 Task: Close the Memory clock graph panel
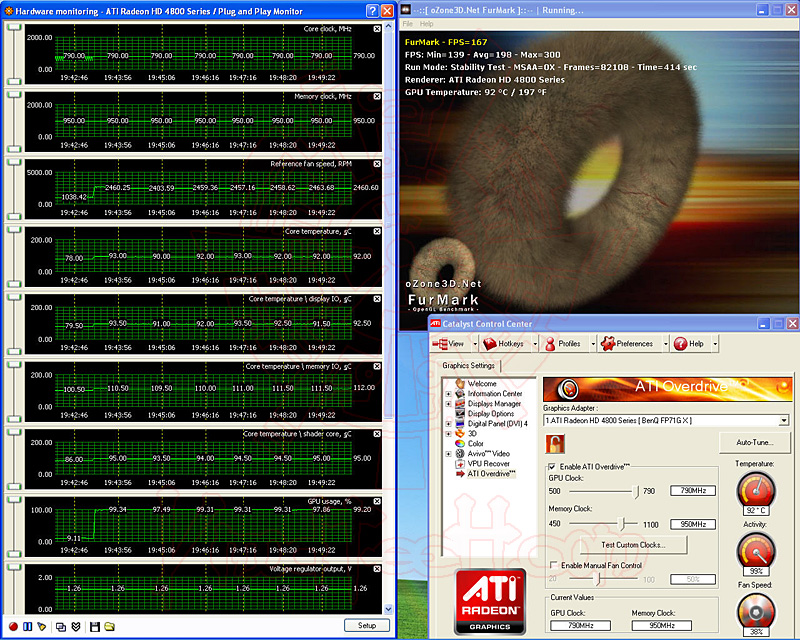coord(377,96)
